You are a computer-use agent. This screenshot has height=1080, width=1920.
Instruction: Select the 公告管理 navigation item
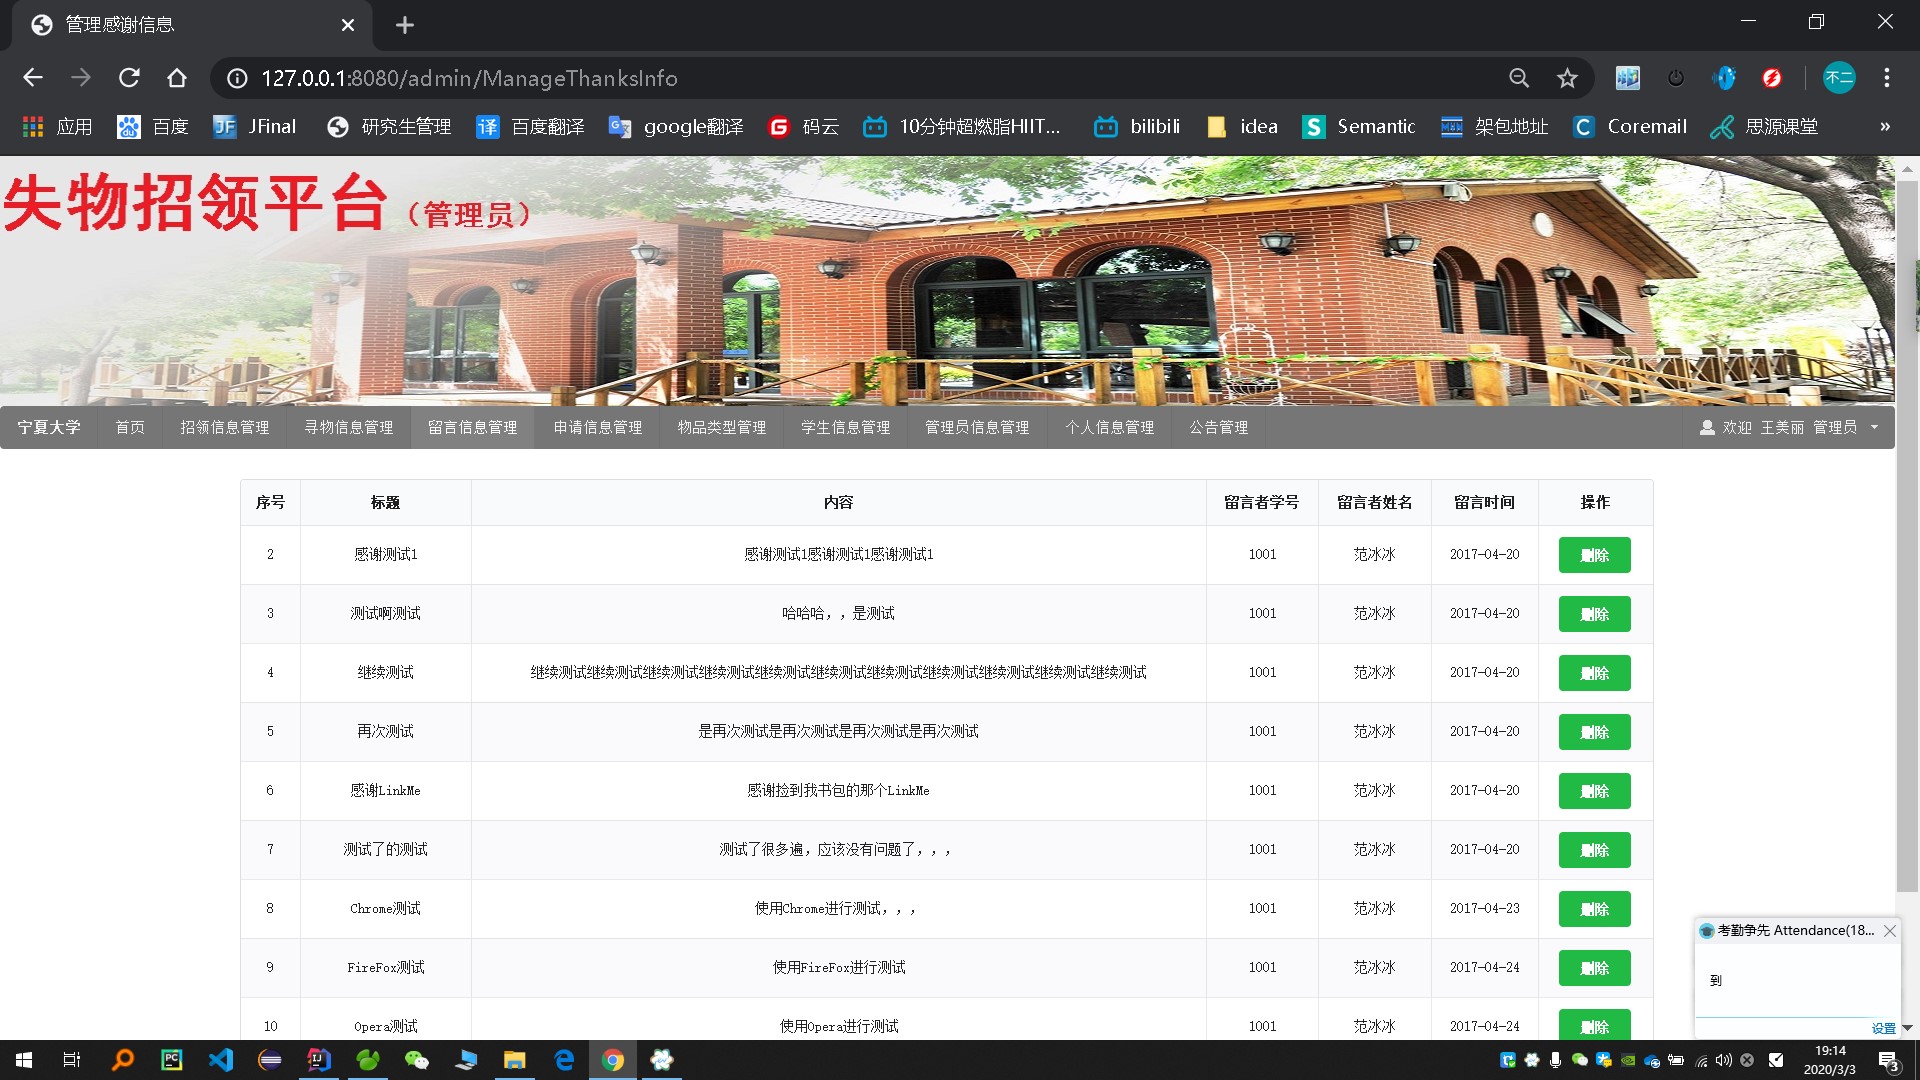coord(1218,427)
